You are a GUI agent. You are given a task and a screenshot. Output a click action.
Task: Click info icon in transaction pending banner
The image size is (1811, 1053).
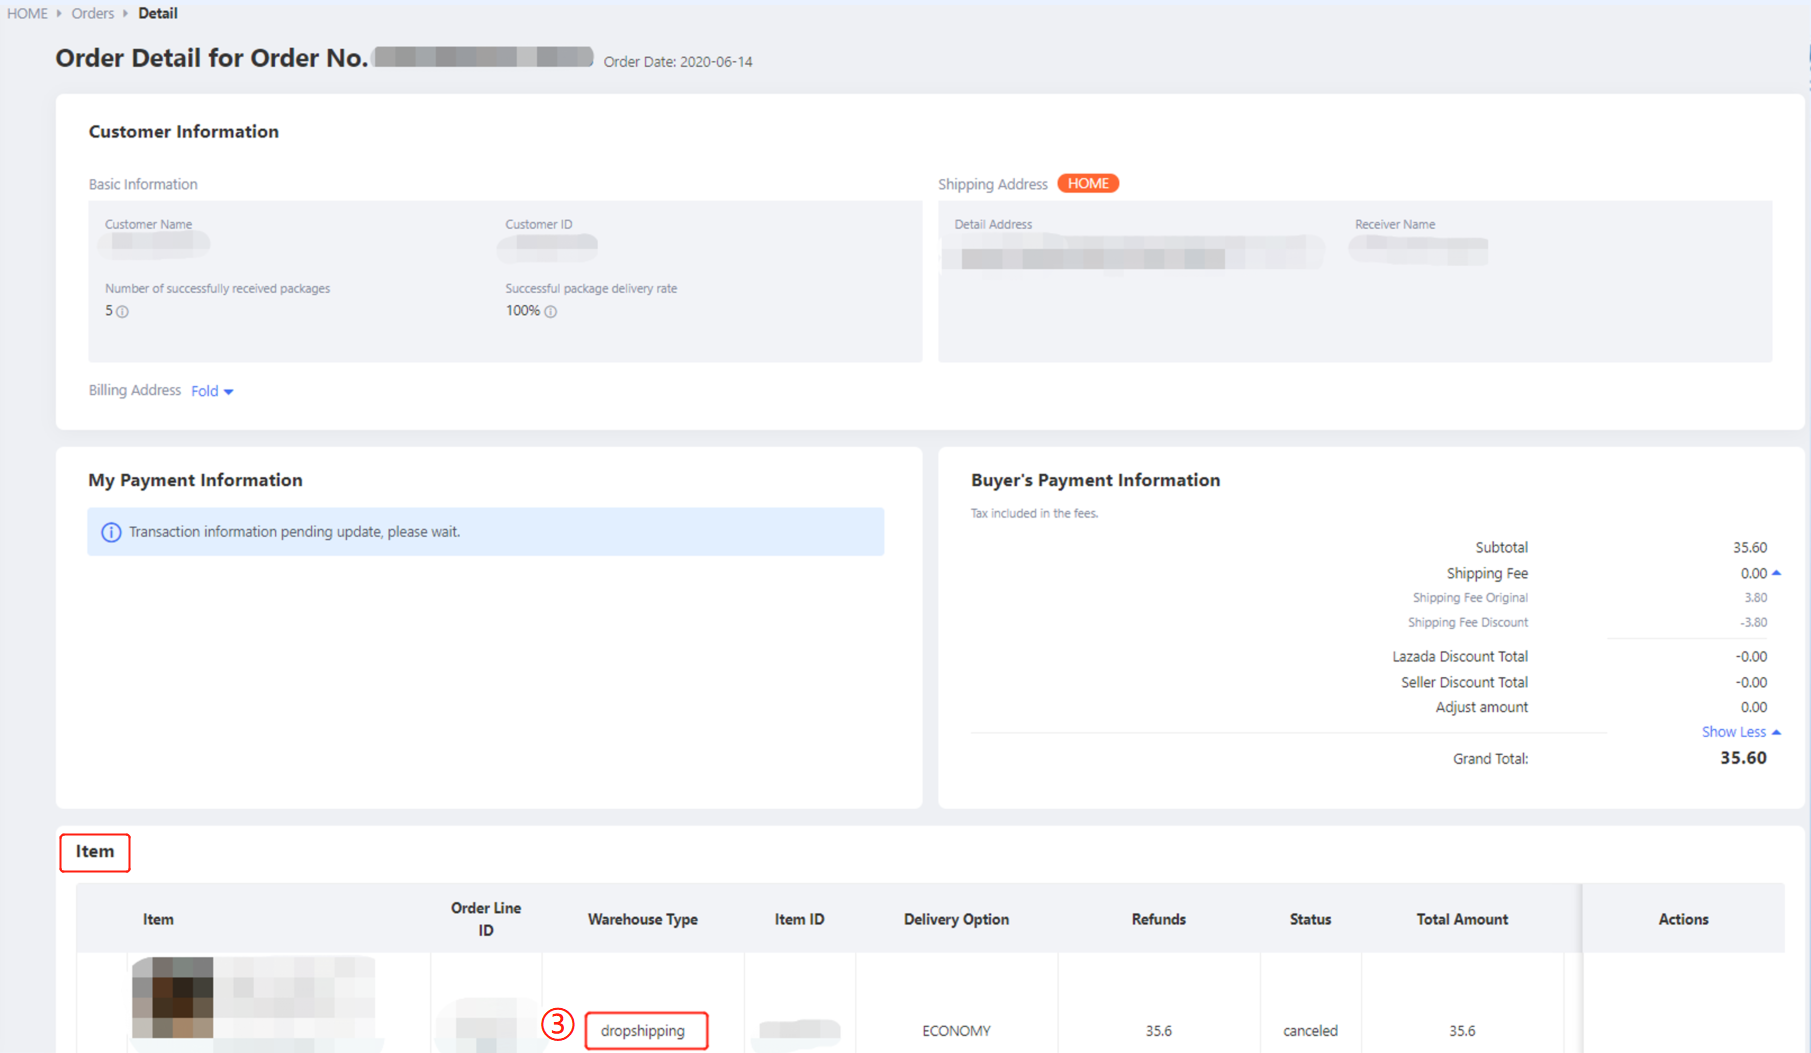tap(111, 532)
